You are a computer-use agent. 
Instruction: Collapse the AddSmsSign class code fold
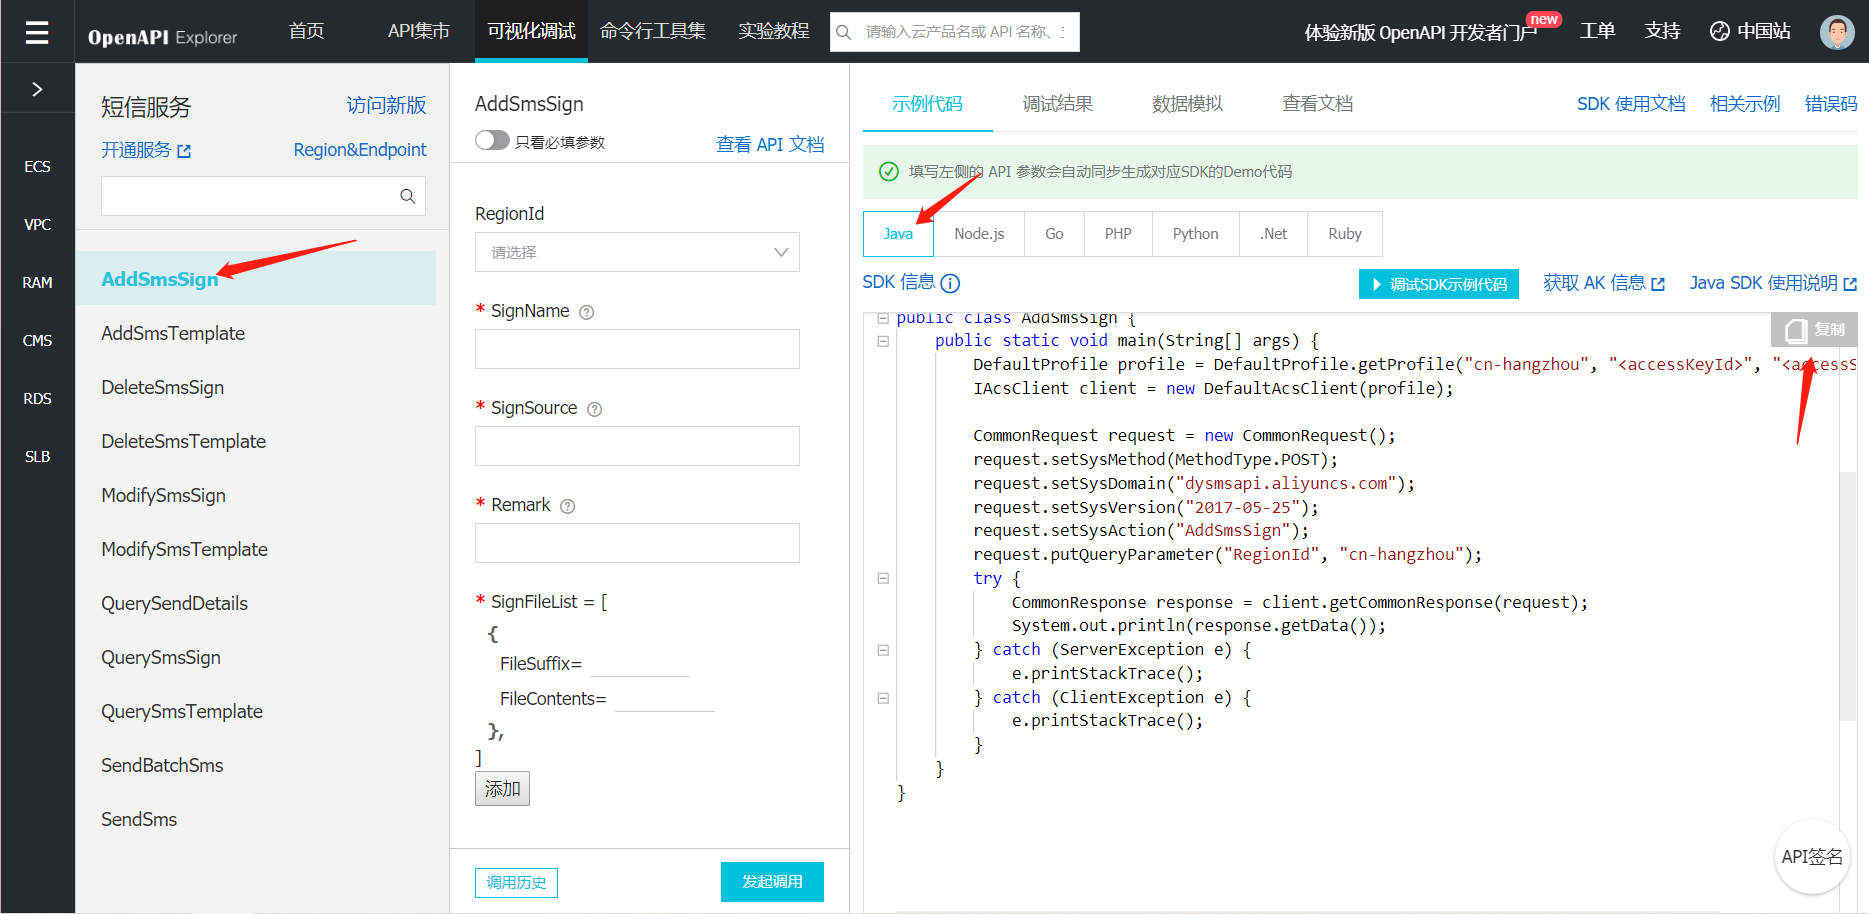(883, 318)
